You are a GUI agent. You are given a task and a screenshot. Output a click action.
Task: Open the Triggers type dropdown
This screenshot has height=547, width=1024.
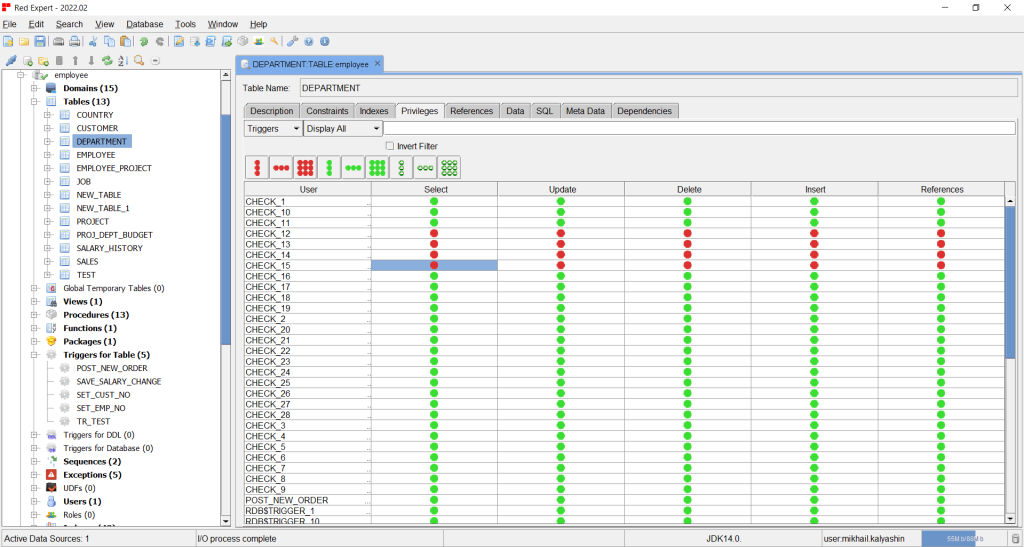coord(273,128)
